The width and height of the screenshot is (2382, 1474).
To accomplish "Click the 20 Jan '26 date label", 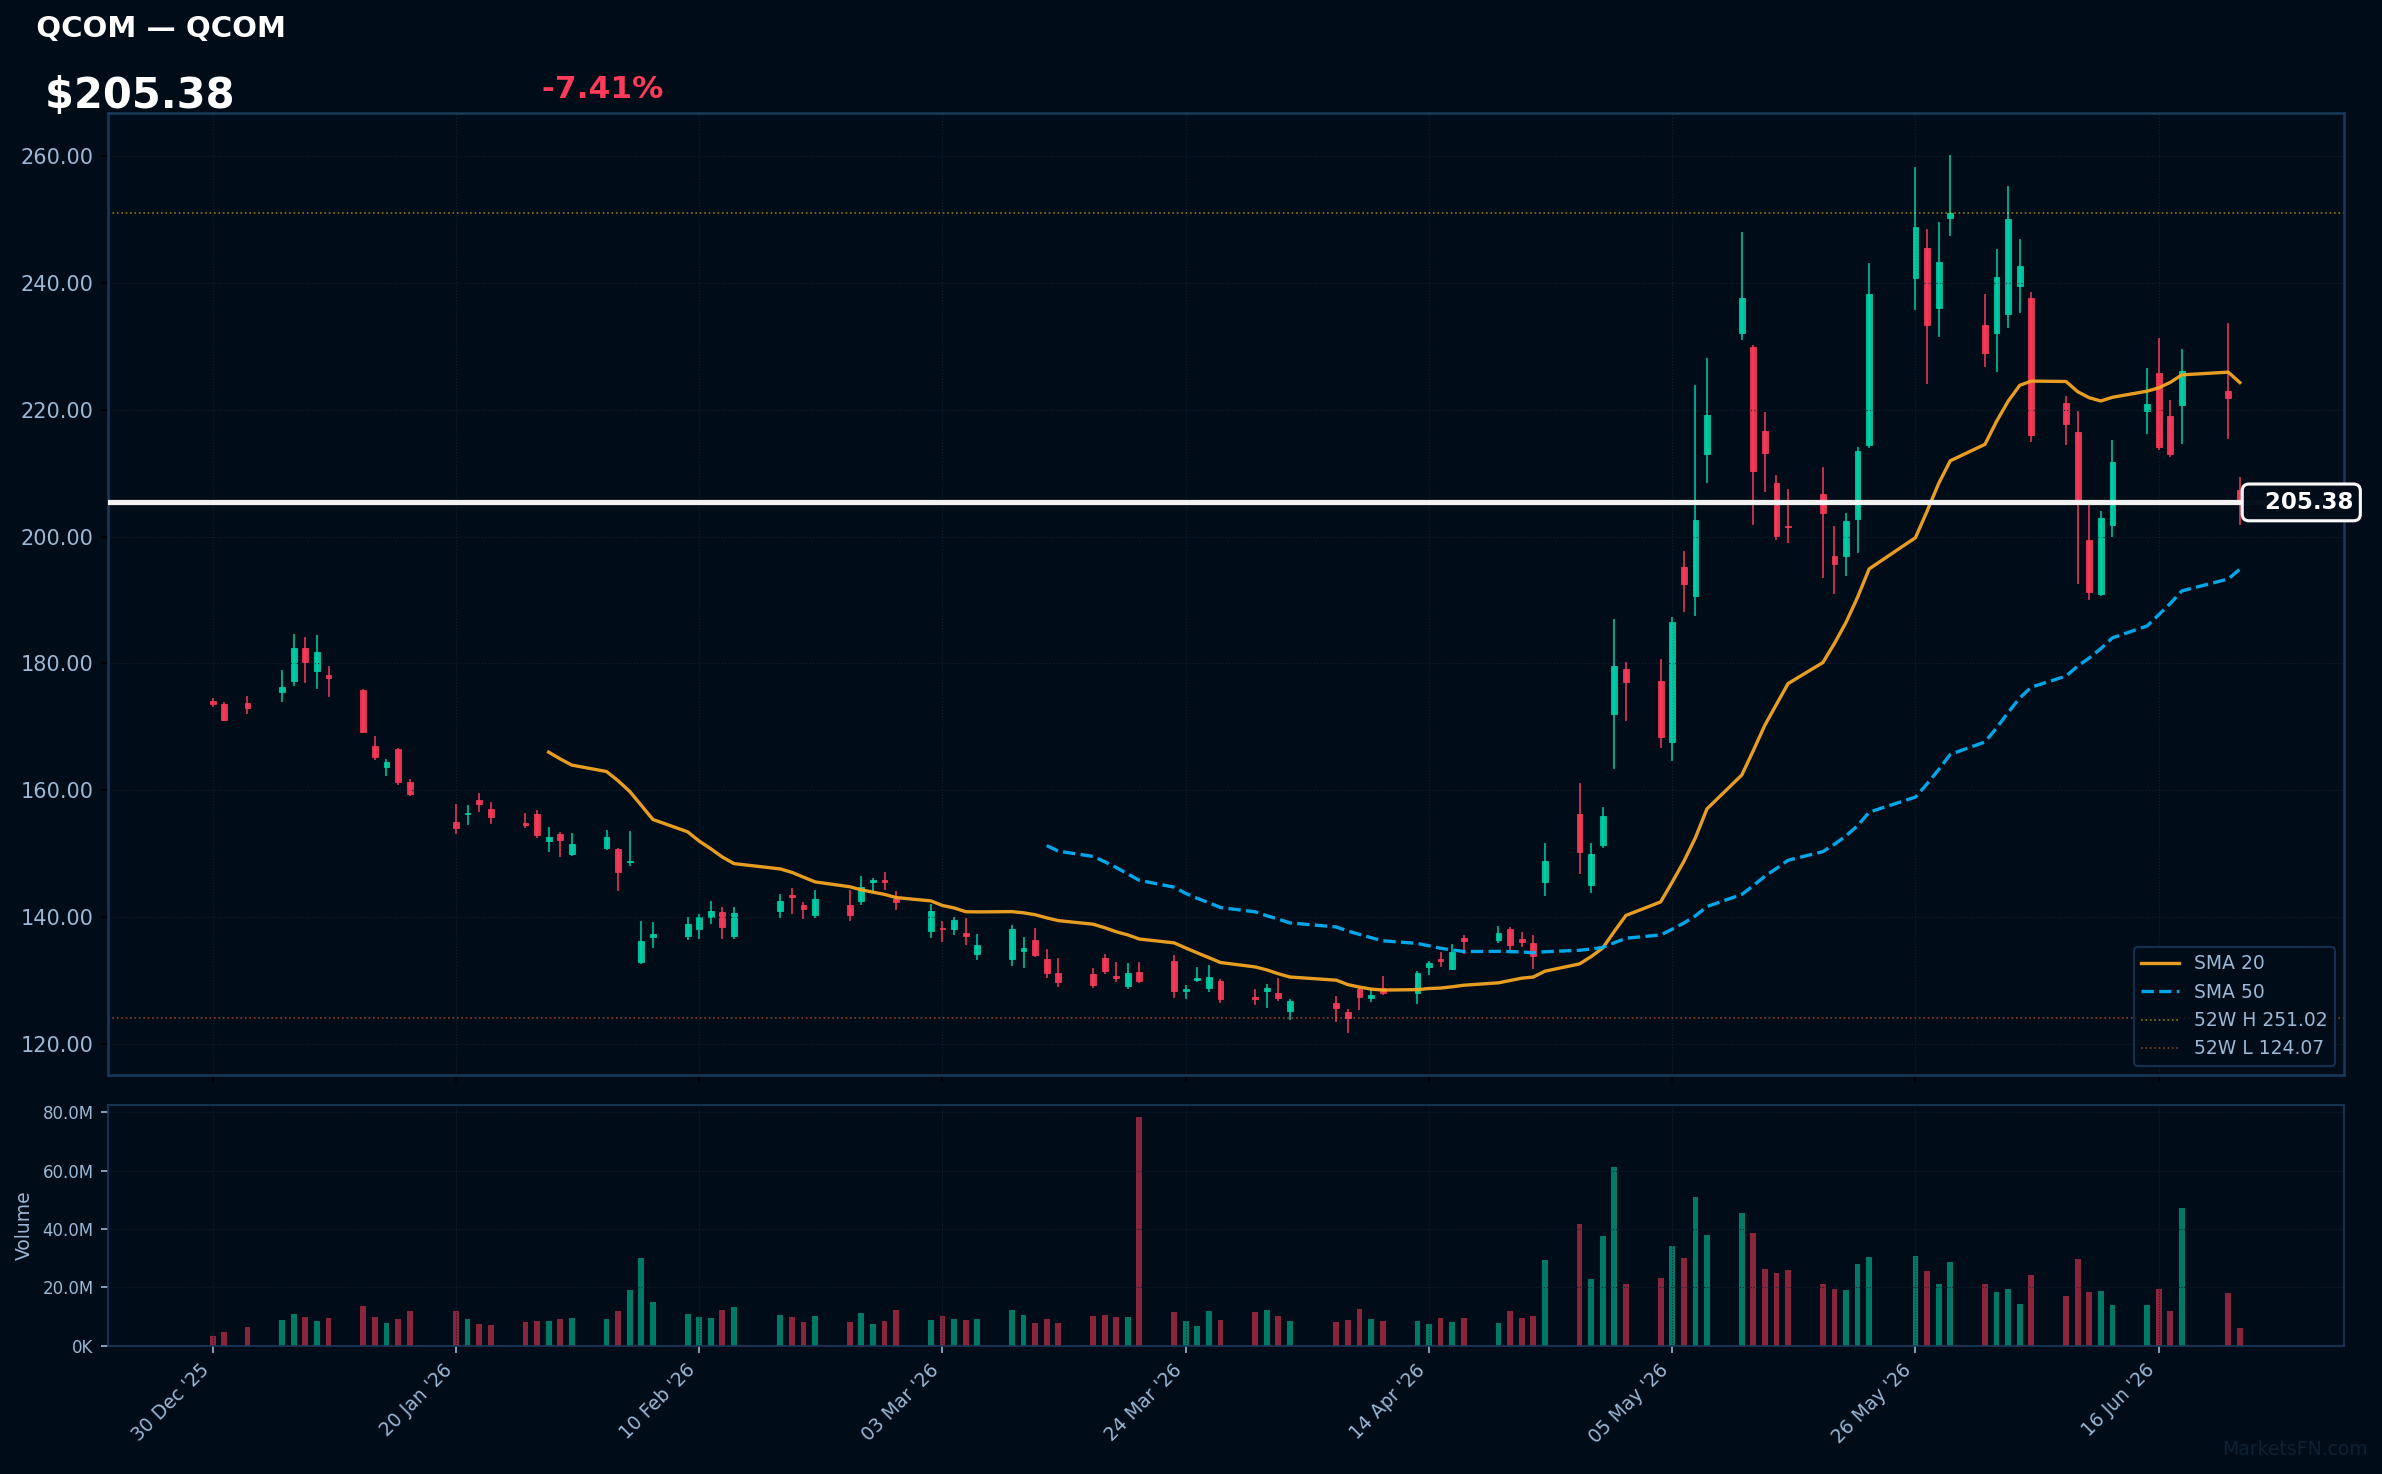I will pos(415,1401).
